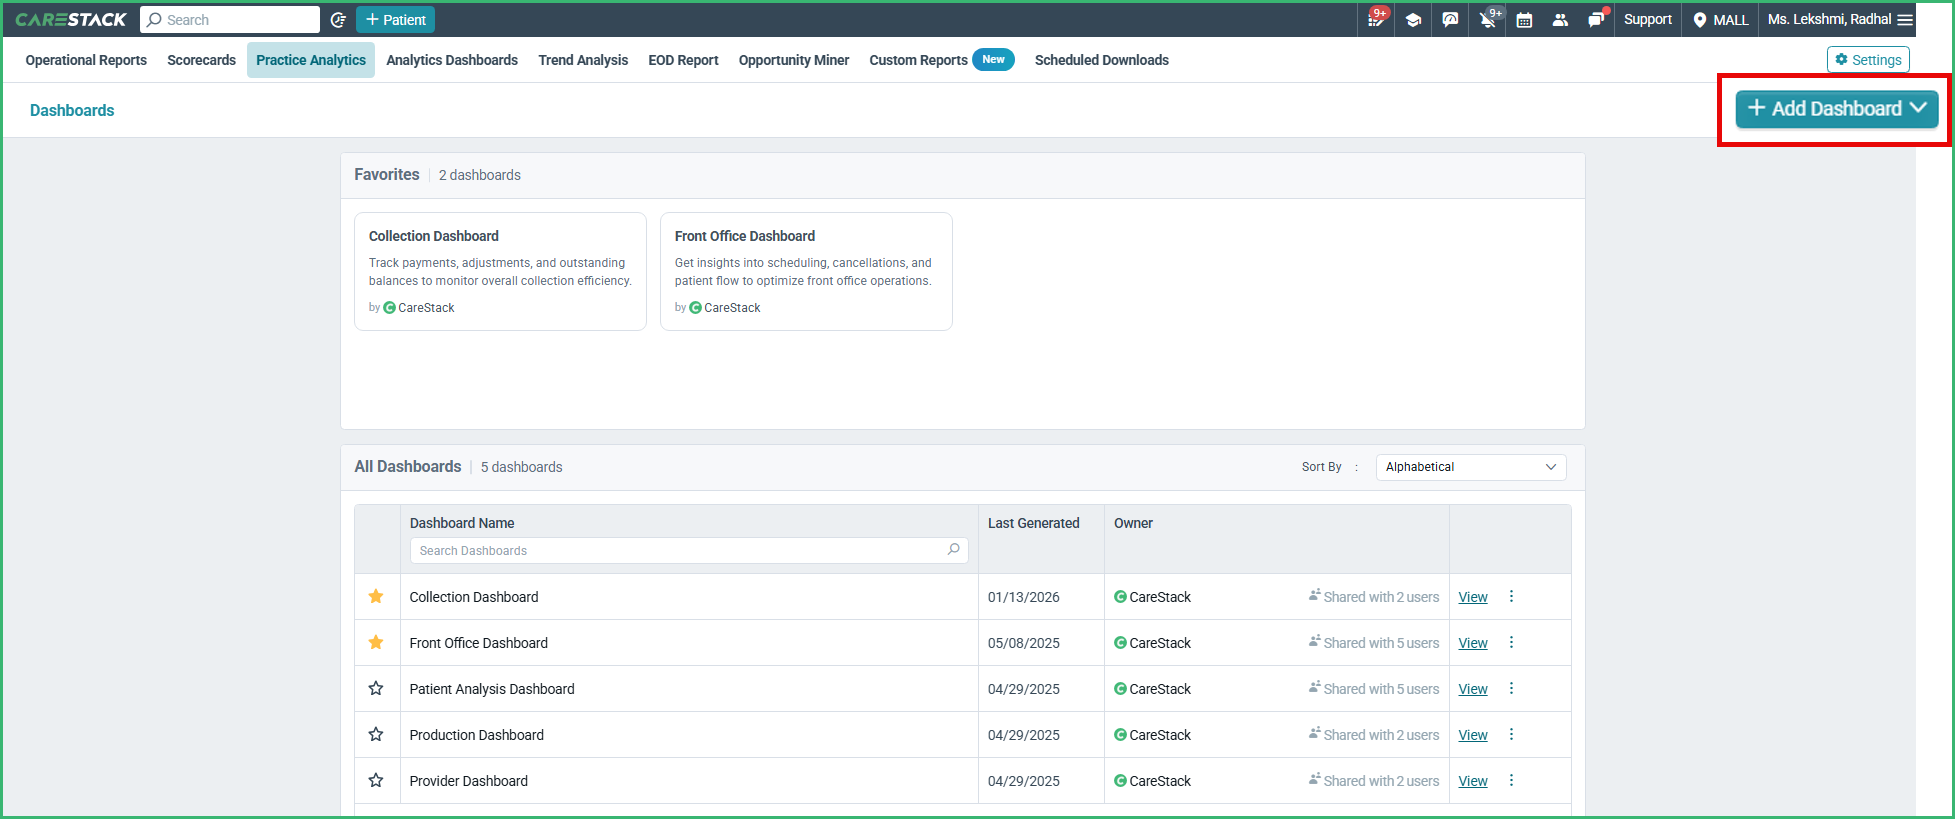The height and width of the screenshot is (819, 1955).
Task: Unfavorite Collection Dashboard using its star
Action: [376, 597]
